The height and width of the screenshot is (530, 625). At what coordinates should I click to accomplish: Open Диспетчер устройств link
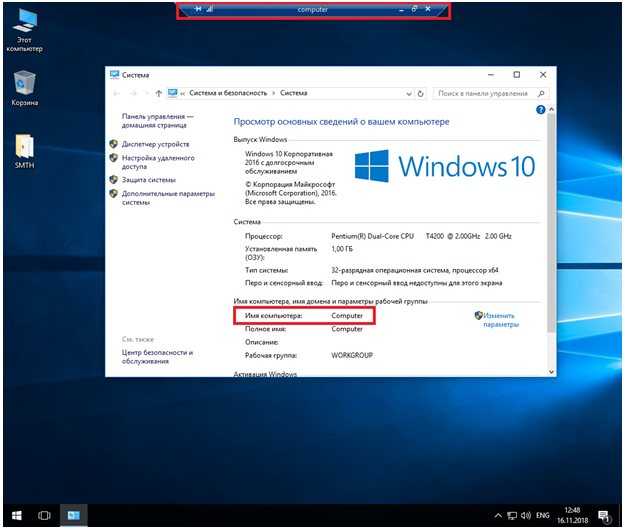click(x=155, y=144)
